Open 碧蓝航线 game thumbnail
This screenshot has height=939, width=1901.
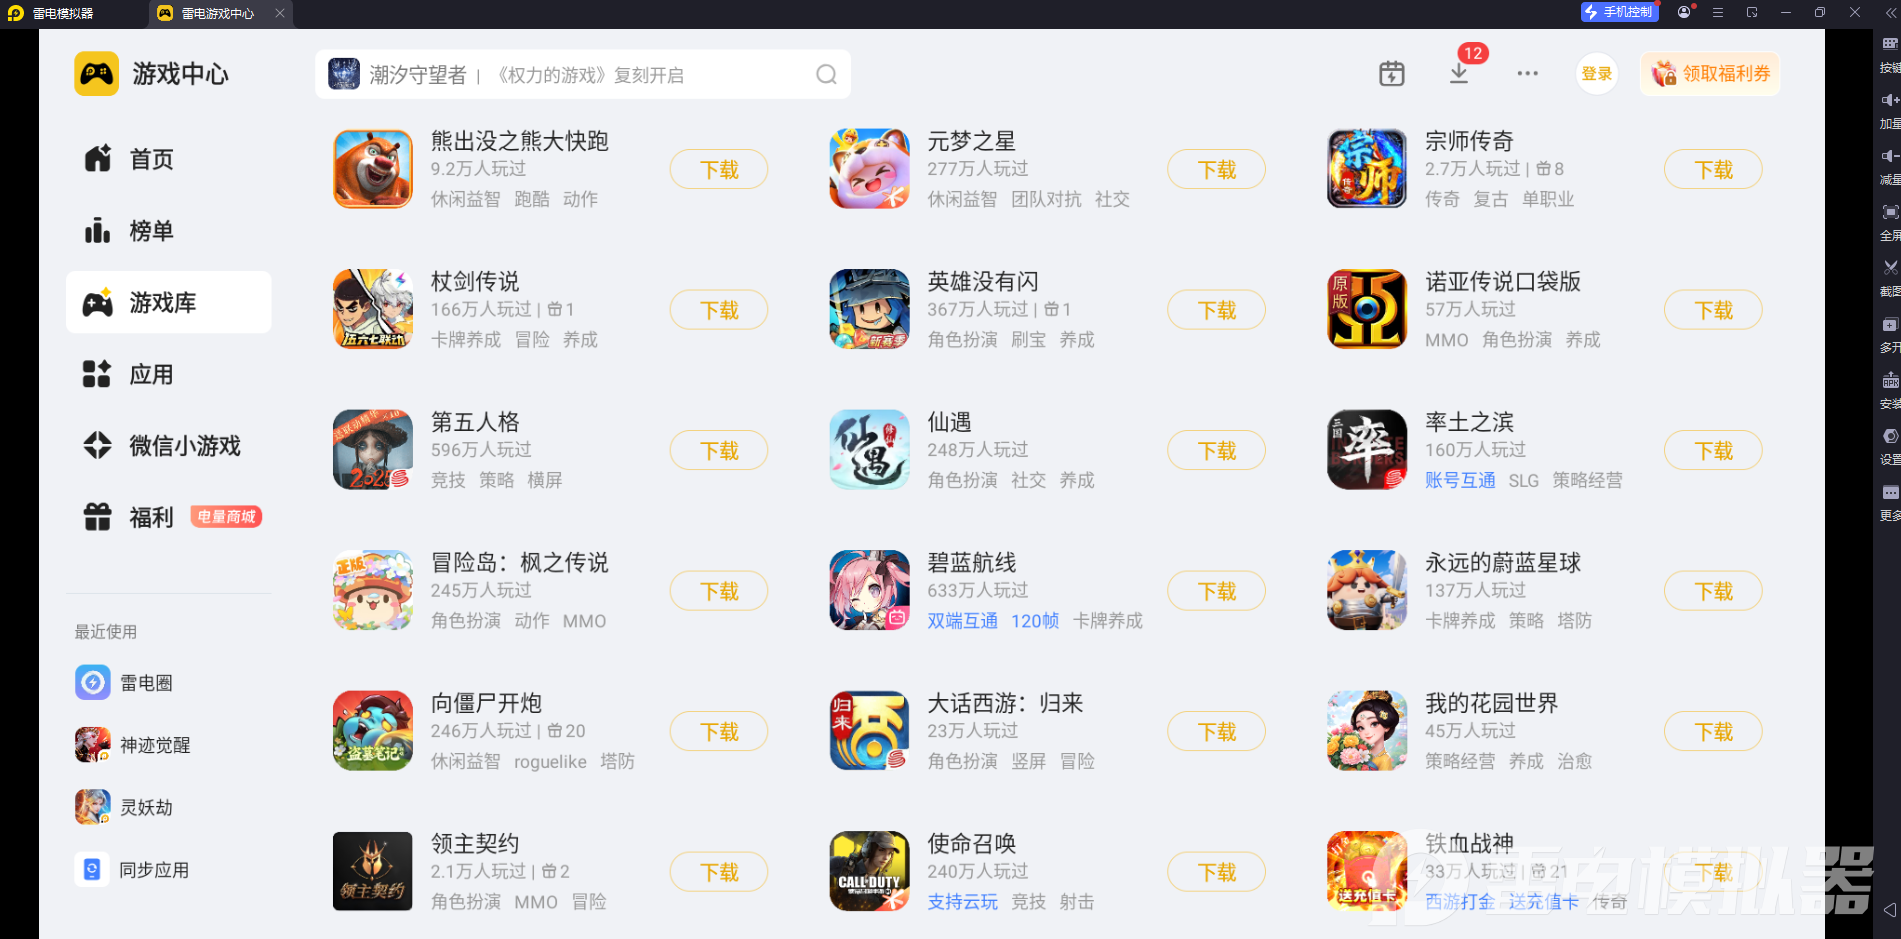(869, 590)
